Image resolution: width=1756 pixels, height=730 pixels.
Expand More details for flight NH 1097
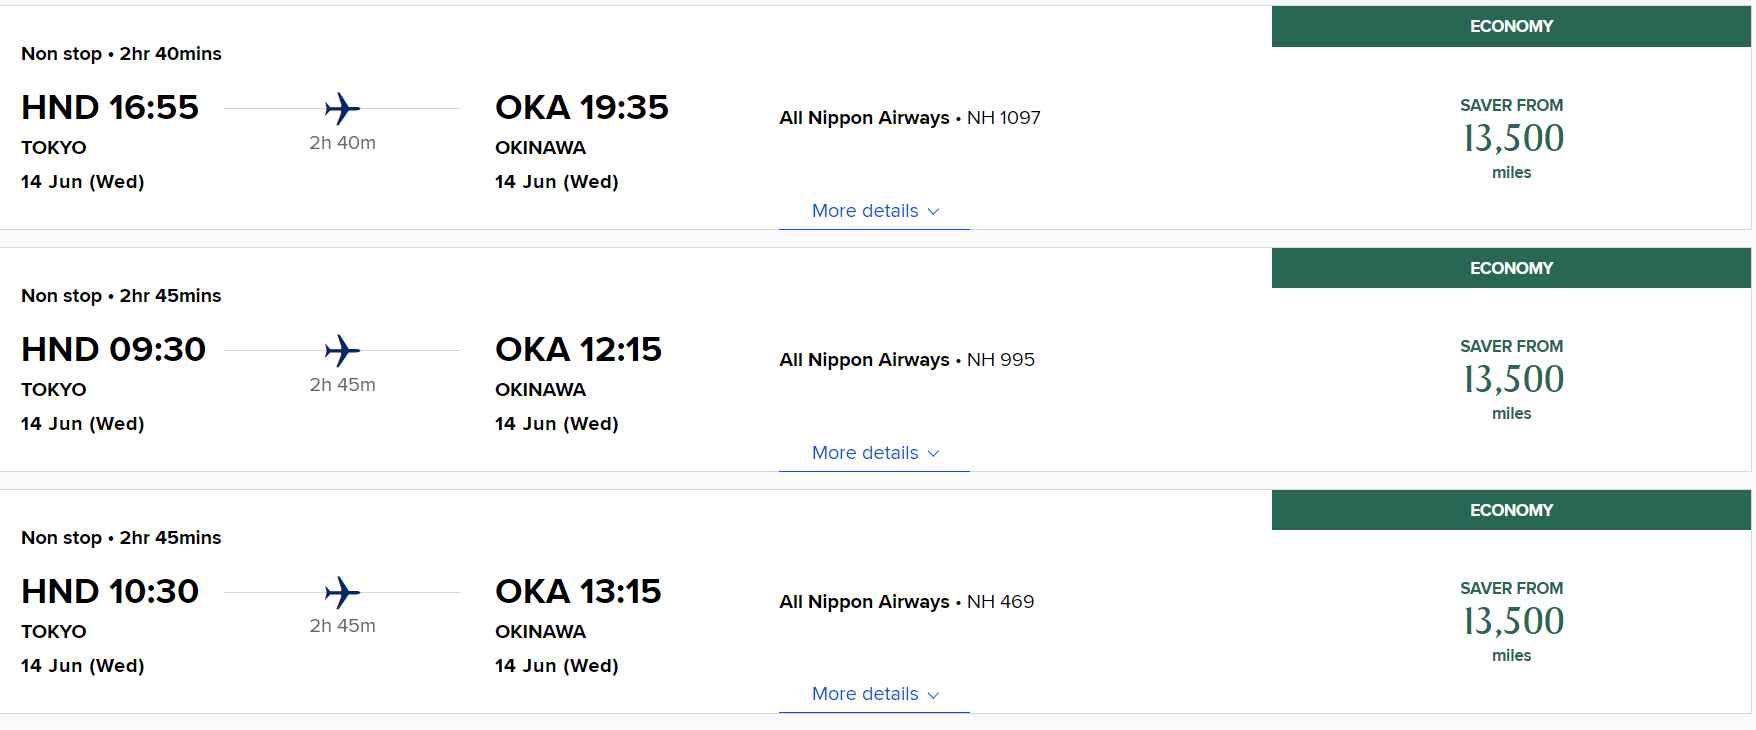point(874,211)
